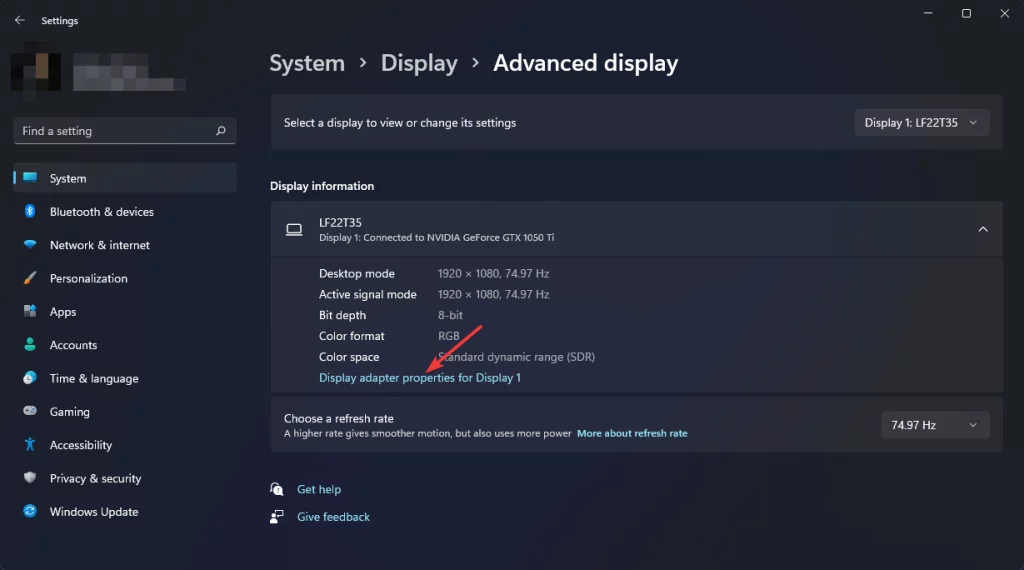Image resolution: width=1024 pixels, height=570 pixels.
Task: Click Standard dynamic range (SDR) text
Action: 516,356
